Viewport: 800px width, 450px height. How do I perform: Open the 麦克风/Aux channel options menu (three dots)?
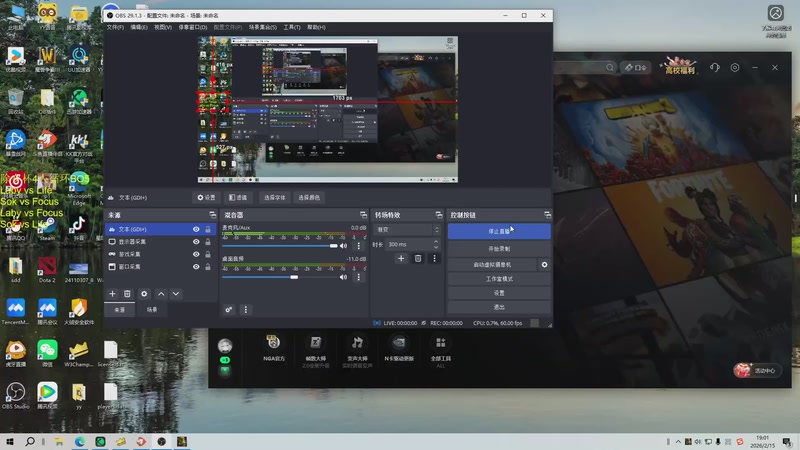359,246
